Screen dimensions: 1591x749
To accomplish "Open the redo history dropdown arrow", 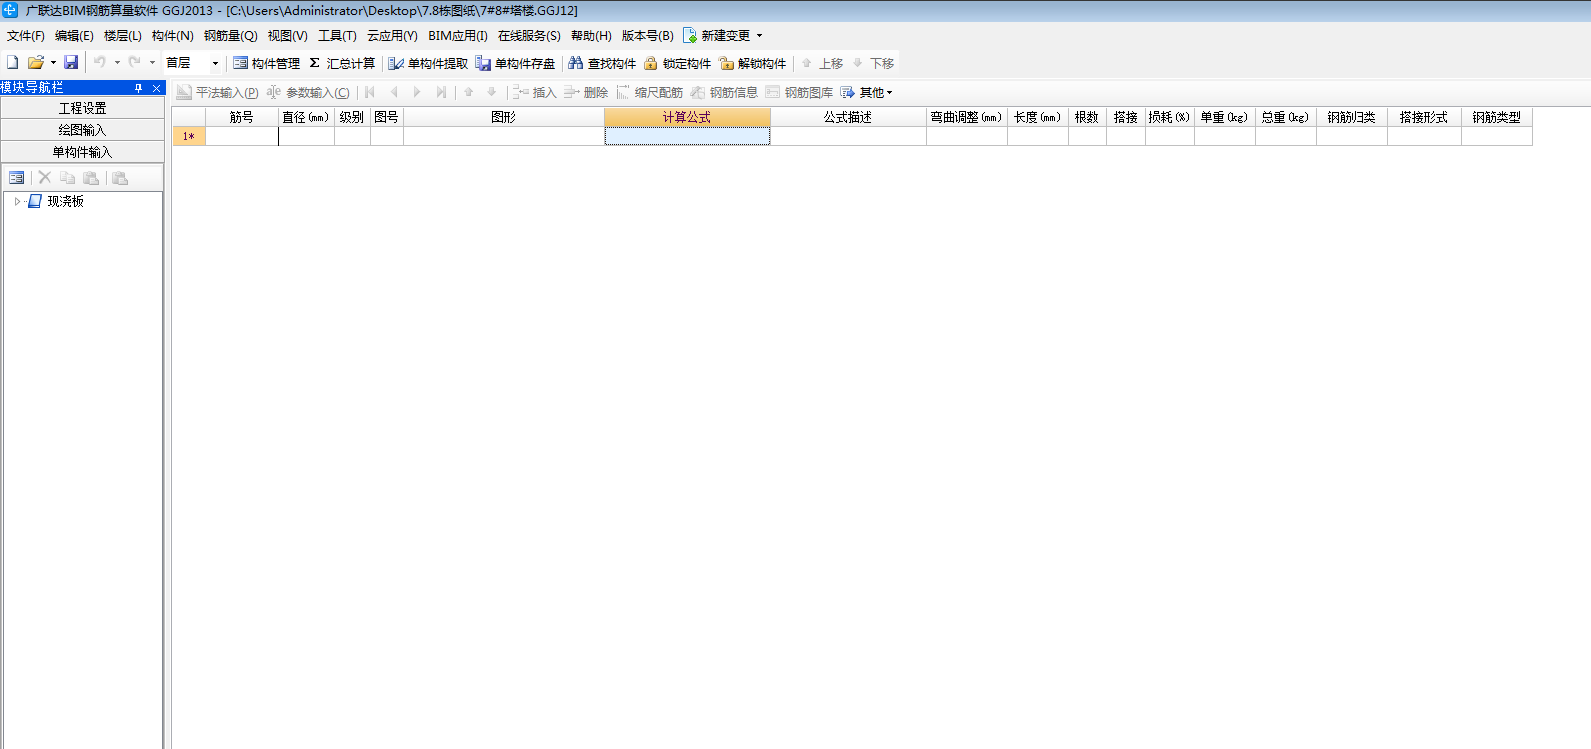I will [x=152, y=62].
